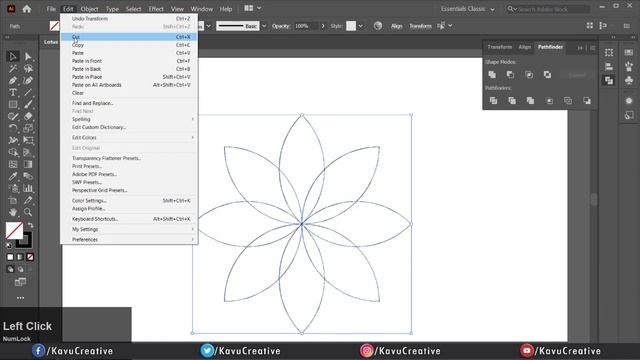Click the Unite shape mode icon

tap(492, 75)
